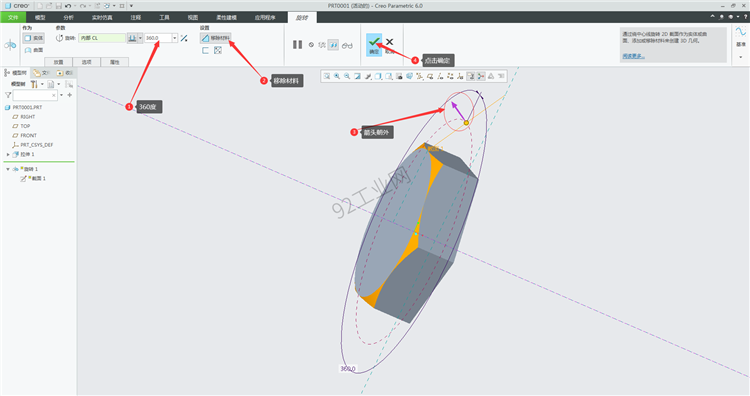Toggle the 移除材料 remove material option
Viewport: 750px width, 396px height.
216,38
